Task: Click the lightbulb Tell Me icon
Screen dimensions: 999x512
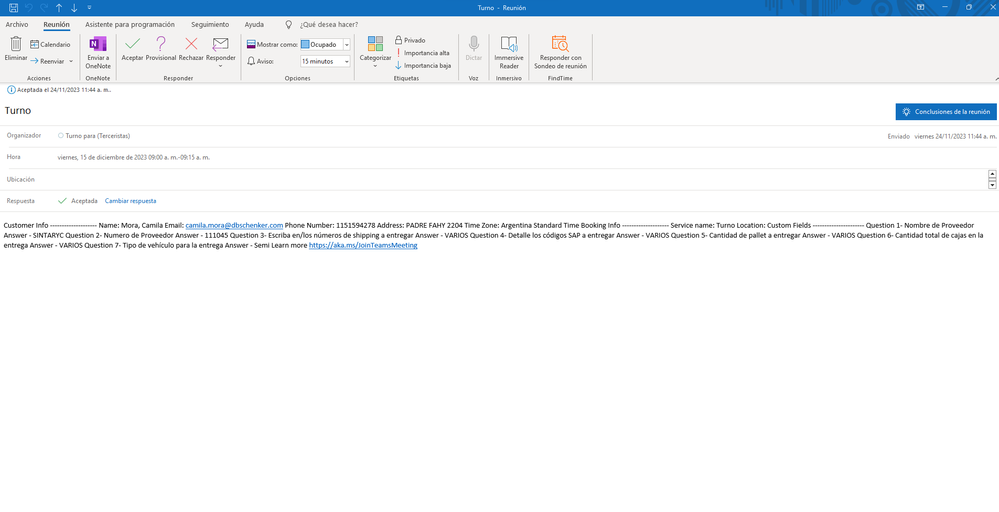Action: (288, 25)
